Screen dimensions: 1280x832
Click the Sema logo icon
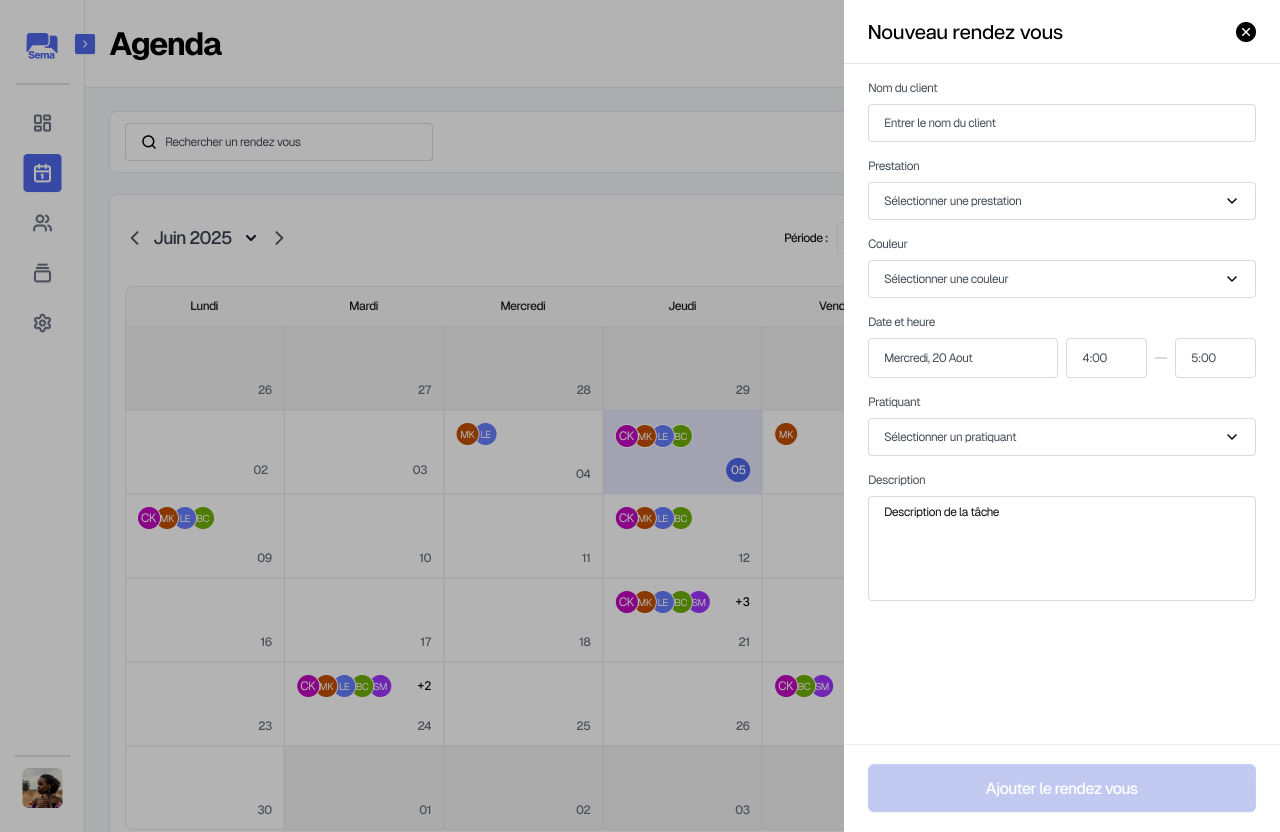pos(42,46)
